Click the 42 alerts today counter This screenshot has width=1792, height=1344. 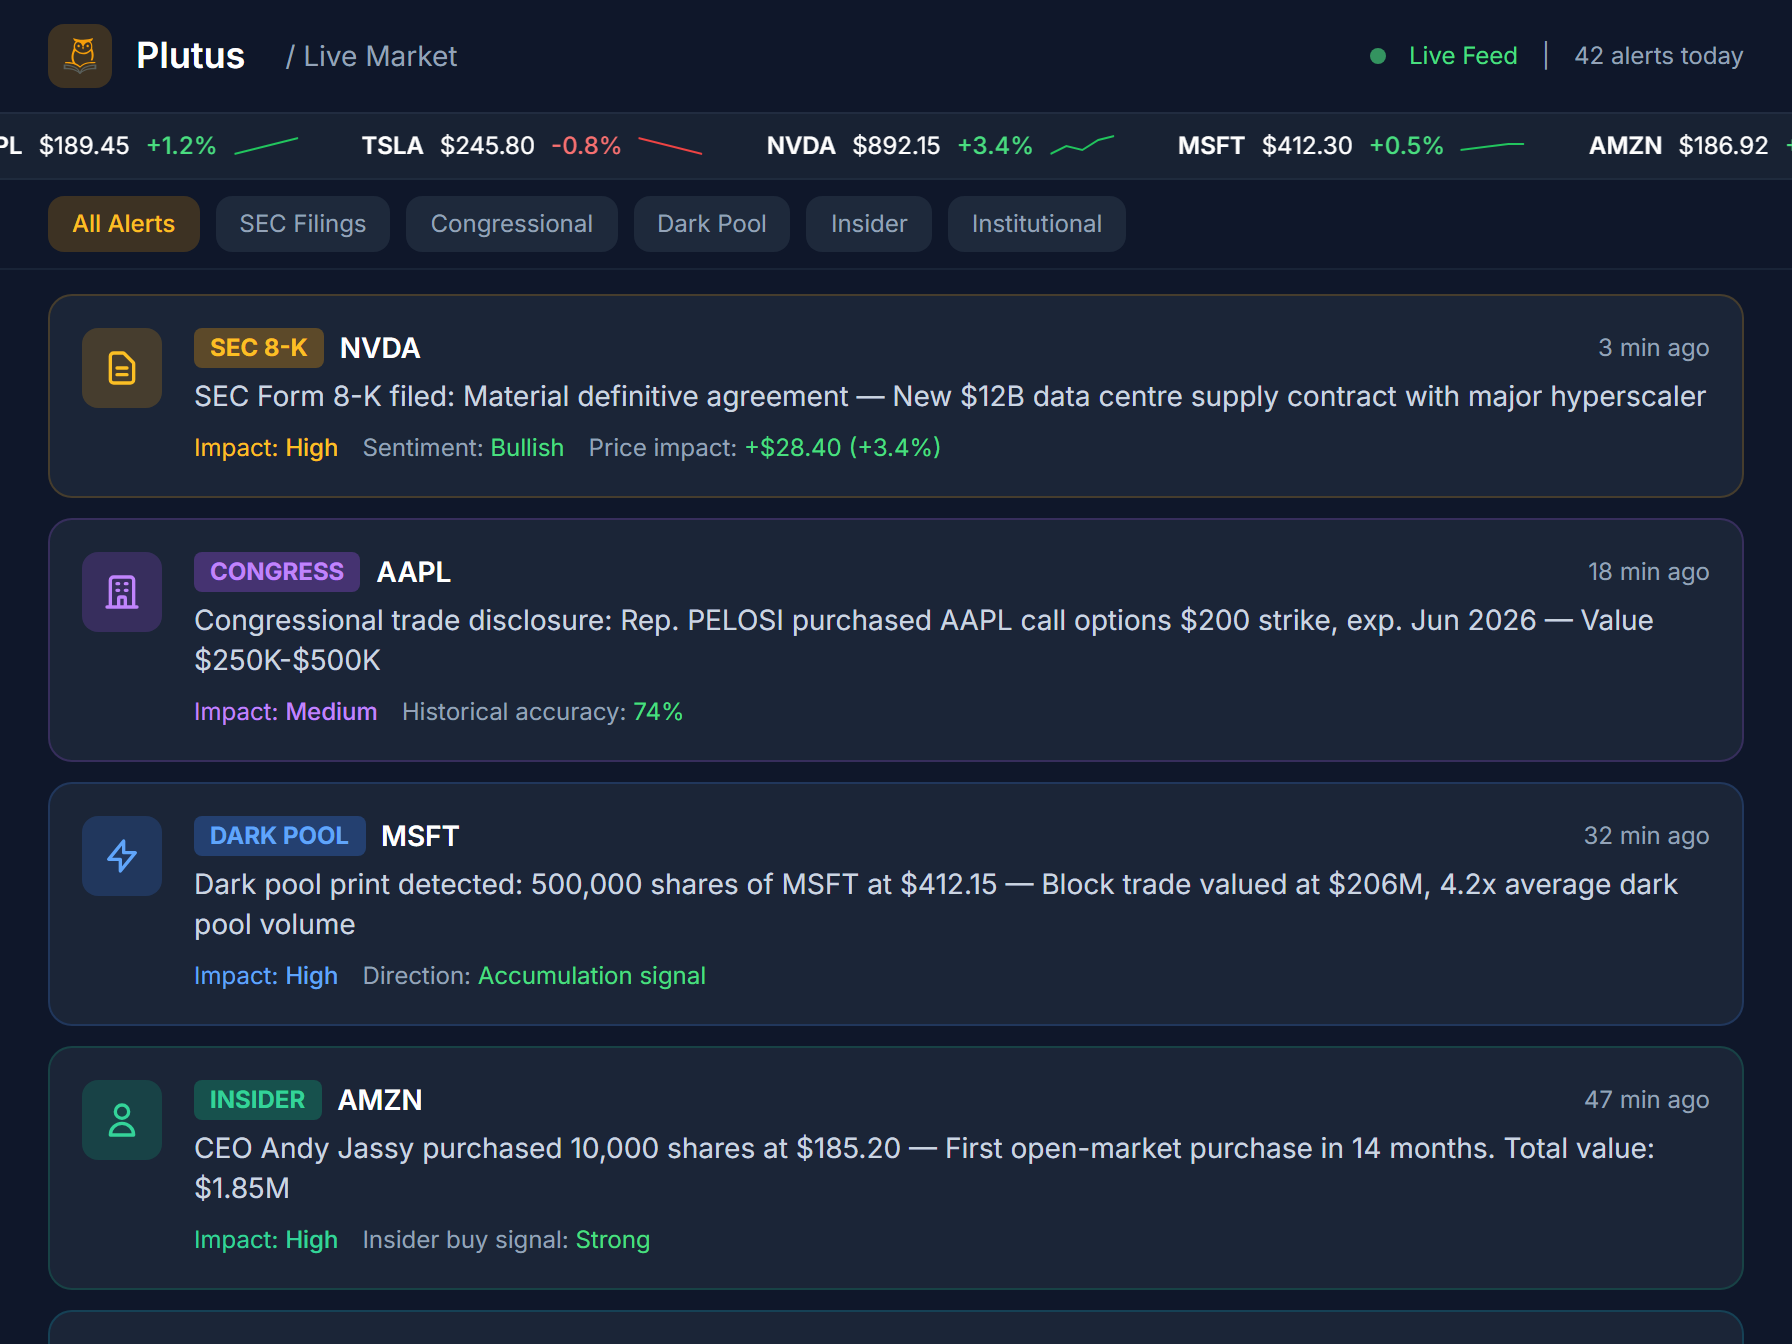coord(1658,56)
